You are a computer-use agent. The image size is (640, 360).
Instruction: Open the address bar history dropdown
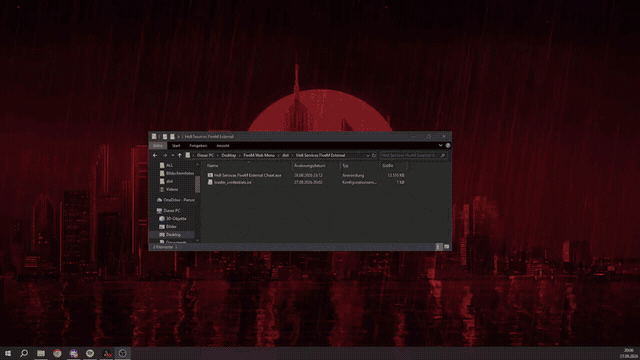[368, 156]
